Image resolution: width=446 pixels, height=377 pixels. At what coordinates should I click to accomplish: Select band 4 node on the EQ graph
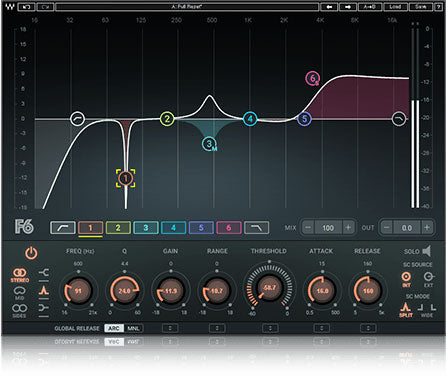point(250,119)
